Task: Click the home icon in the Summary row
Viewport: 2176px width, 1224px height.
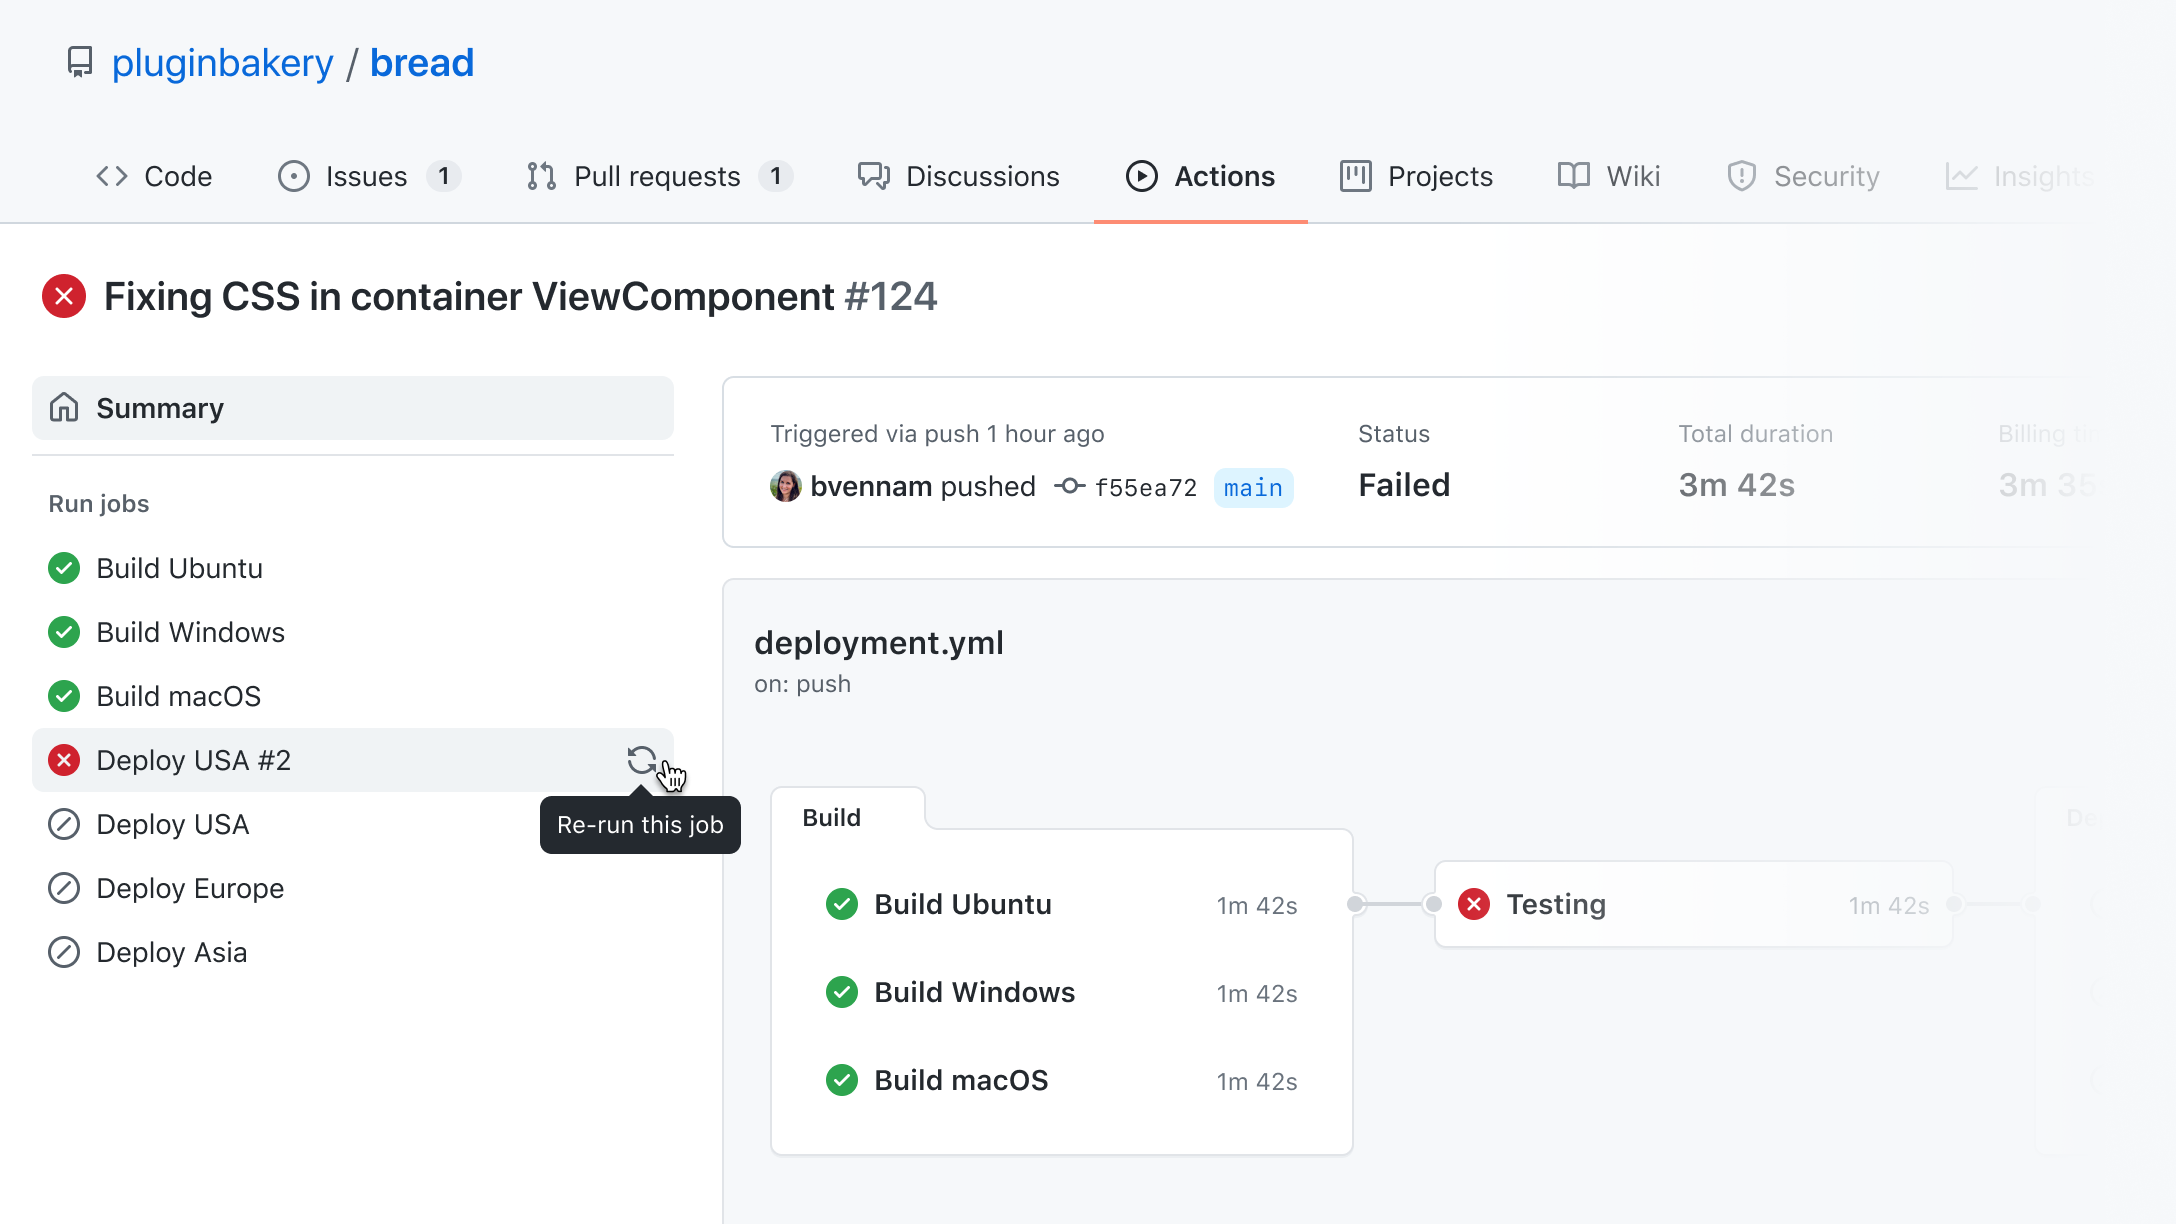Action: click(x=64, y=408)
